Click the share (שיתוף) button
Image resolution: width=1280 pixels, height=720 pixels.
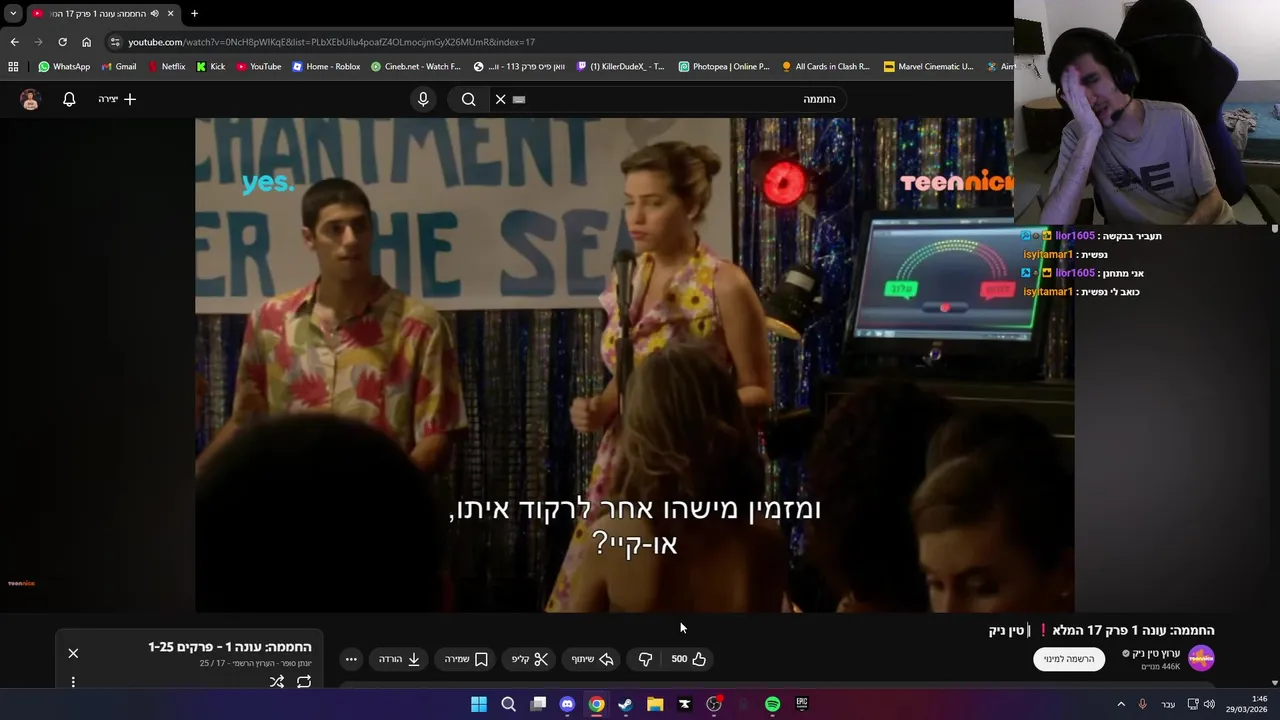pyautogui.click(x=592, y=659)
